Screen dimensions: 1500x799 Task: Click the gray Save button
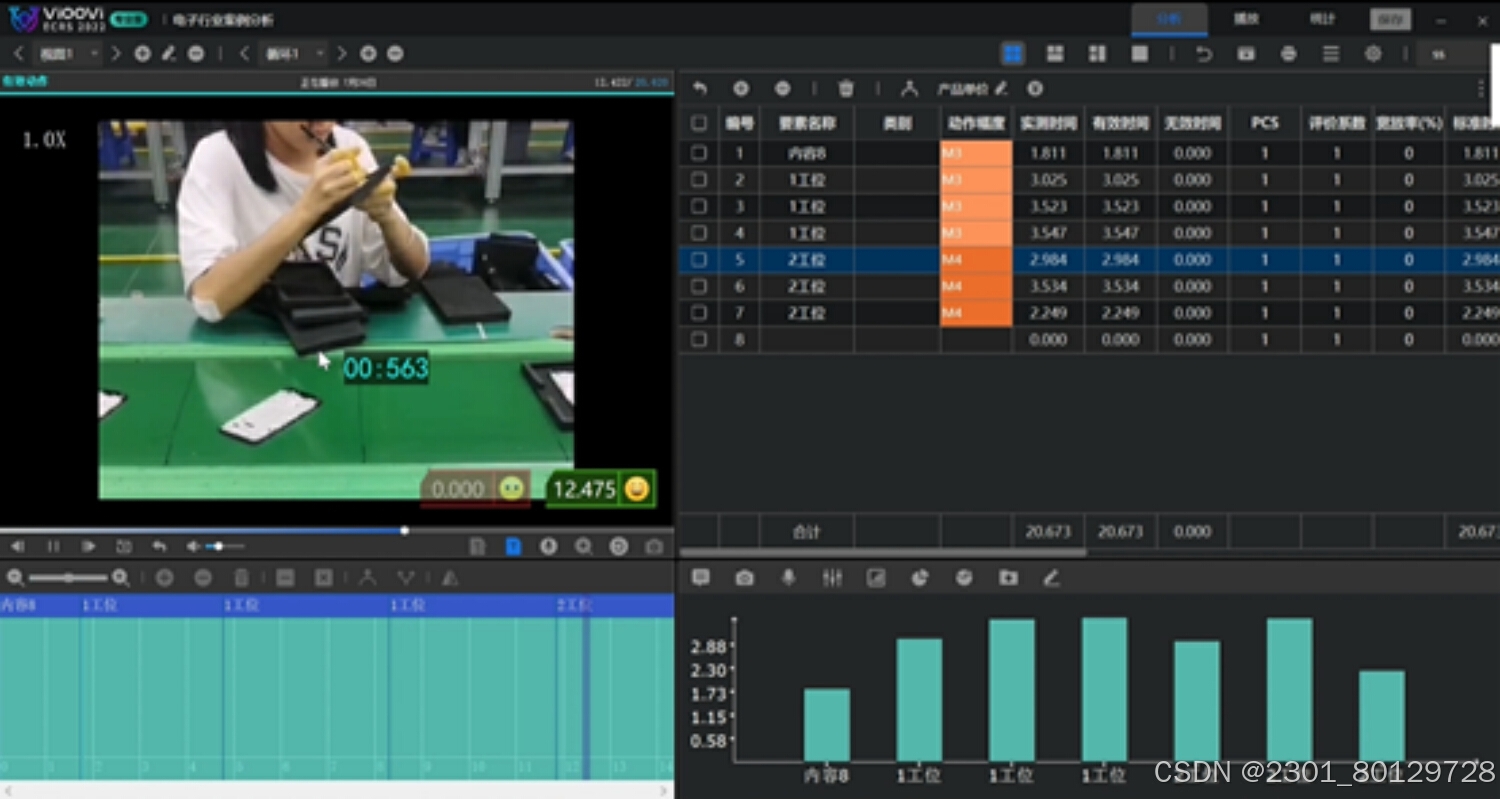click(1391, 19)
